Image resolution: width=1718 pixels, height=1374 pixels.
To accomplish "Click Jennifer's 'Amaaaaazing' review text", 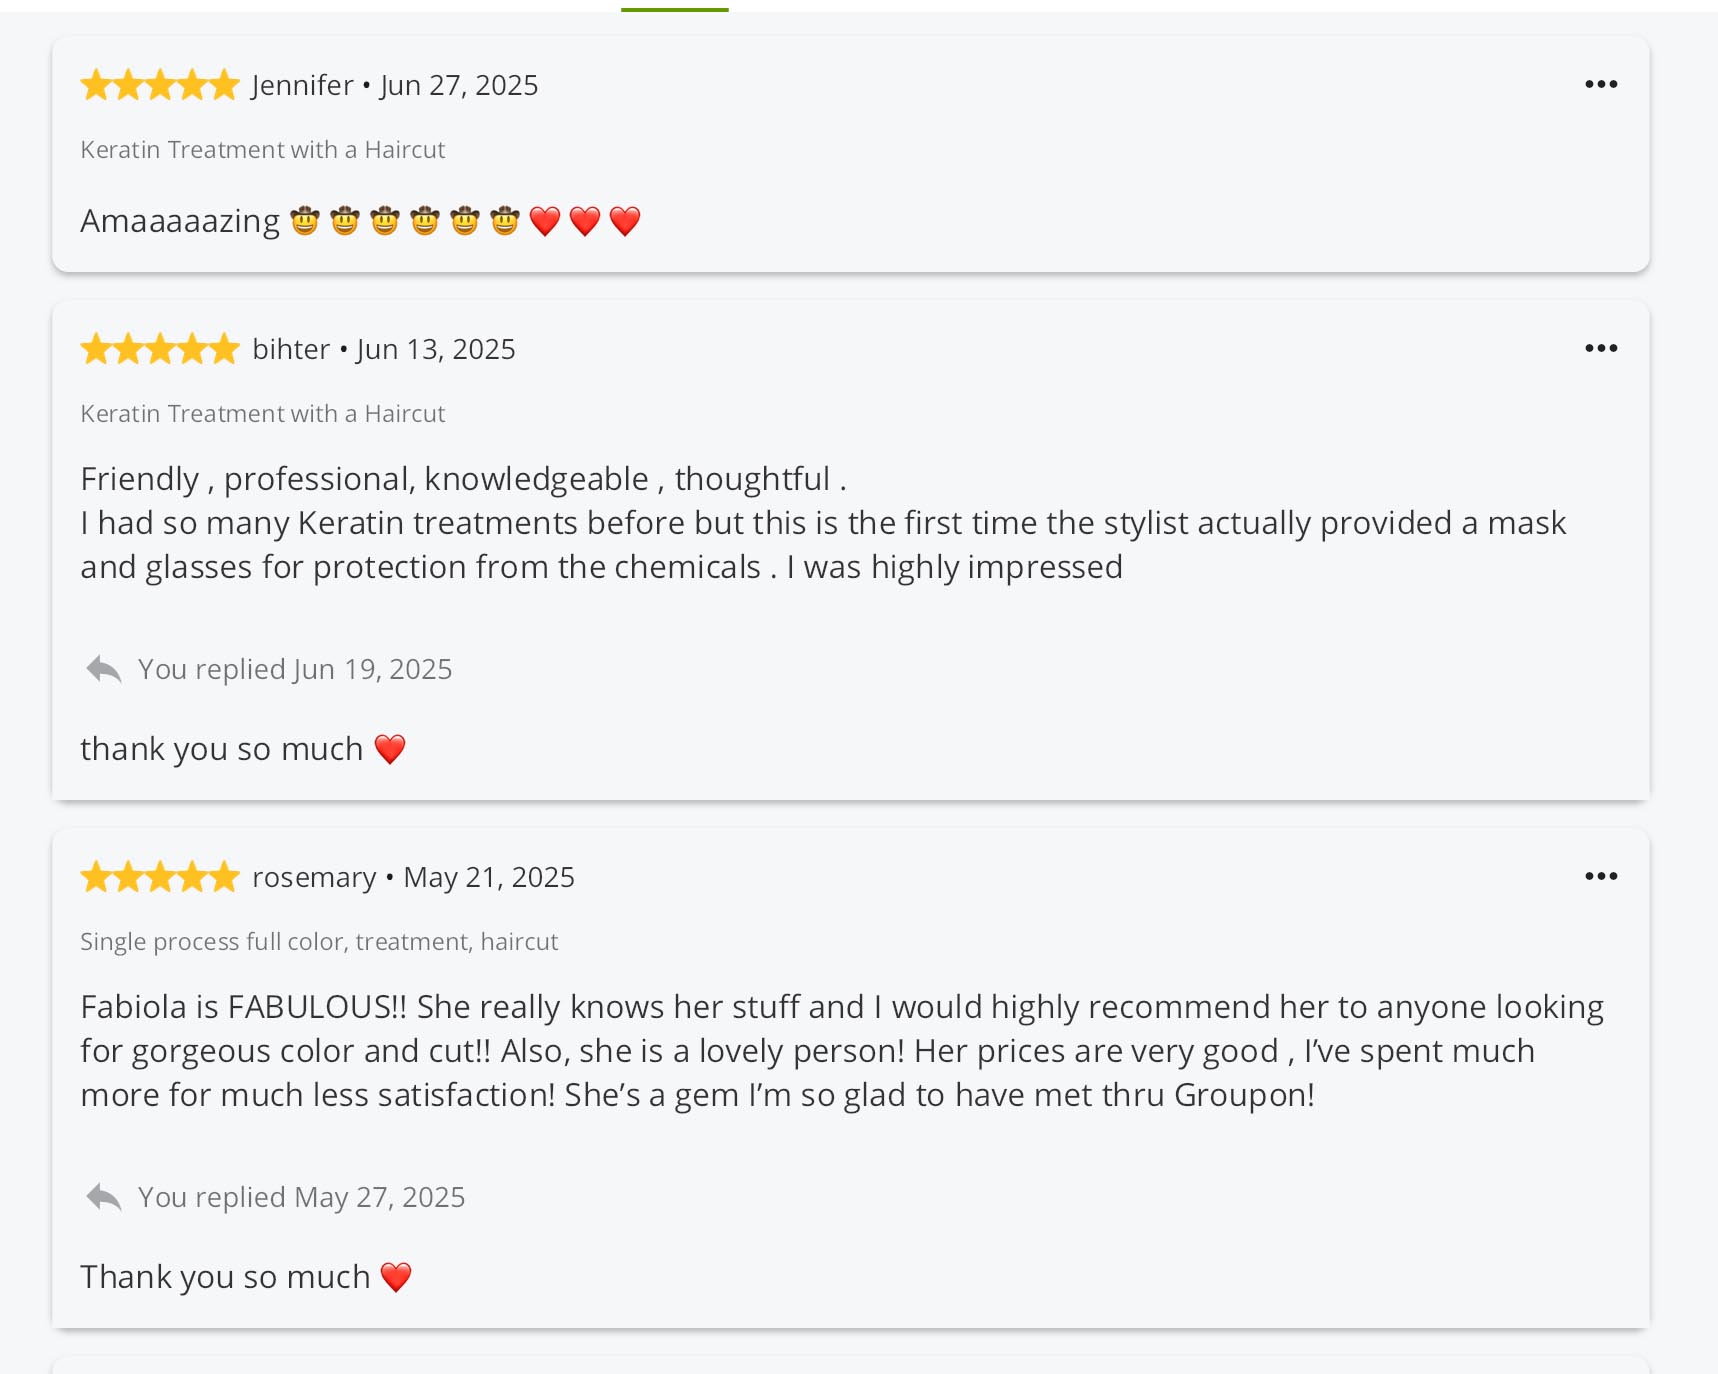I will pyautogui.click(x=180, y=221).
